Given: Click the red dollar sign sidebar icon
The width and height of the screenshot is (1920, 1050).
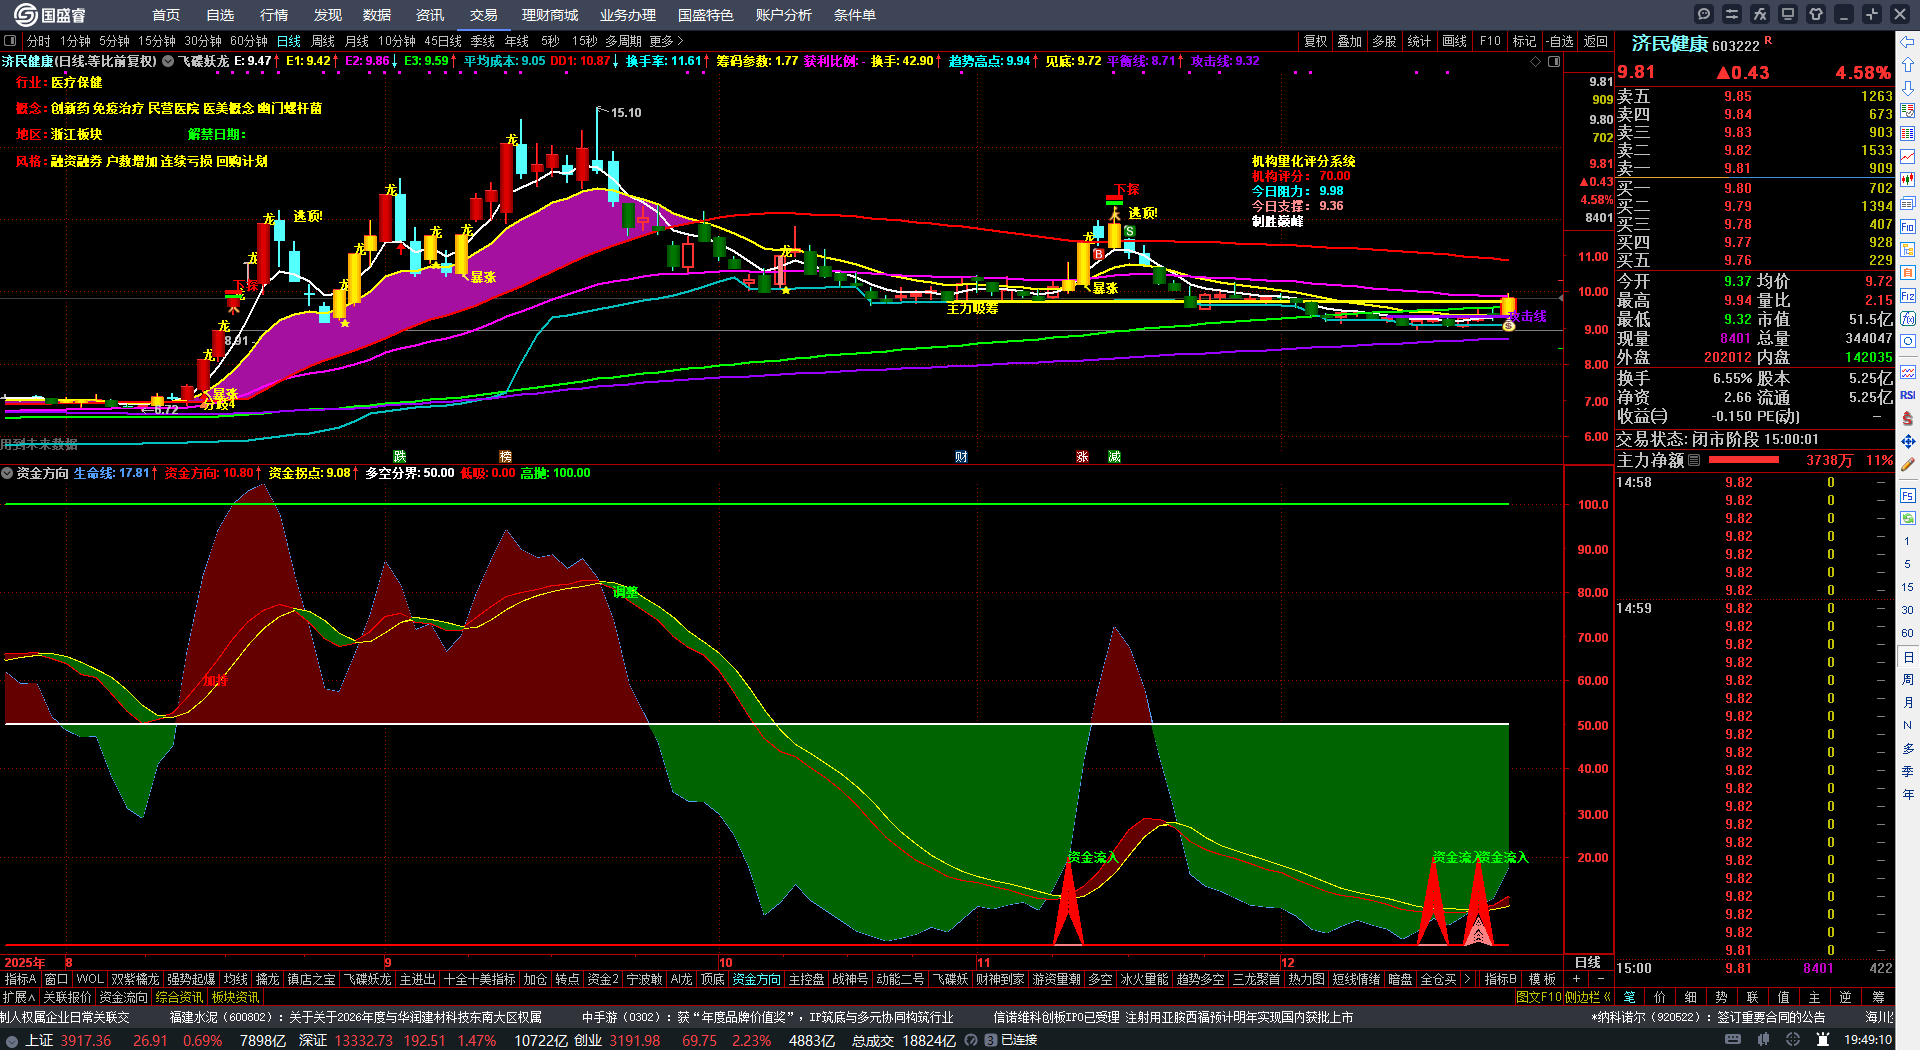Looking at the screenshot, I should tap(1908, 418).
